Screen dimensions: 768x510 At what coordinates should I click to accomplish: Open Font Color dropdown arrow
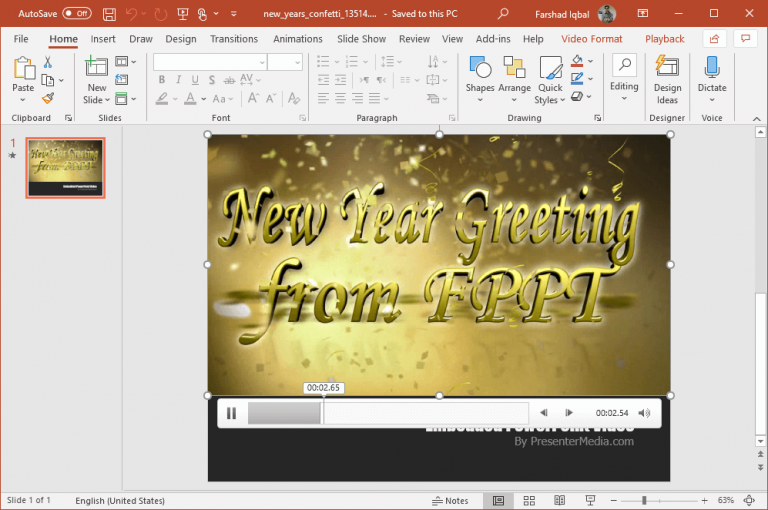coord(203,99)
